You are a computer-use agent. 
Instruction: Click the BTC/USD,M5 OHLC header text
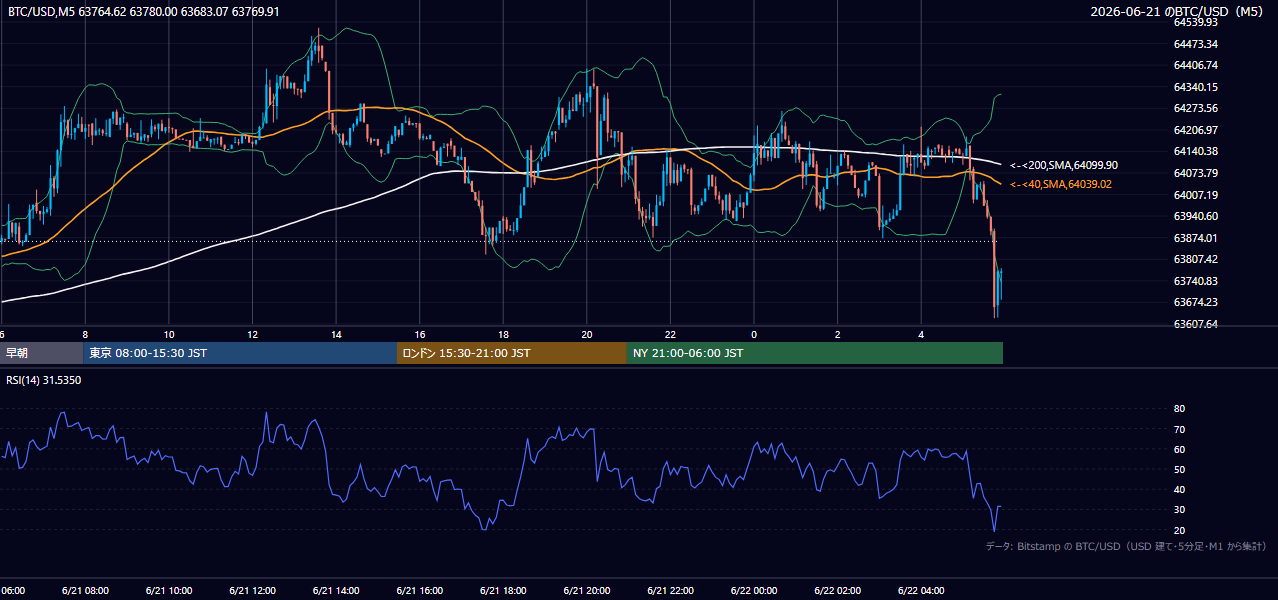[144, 12]
